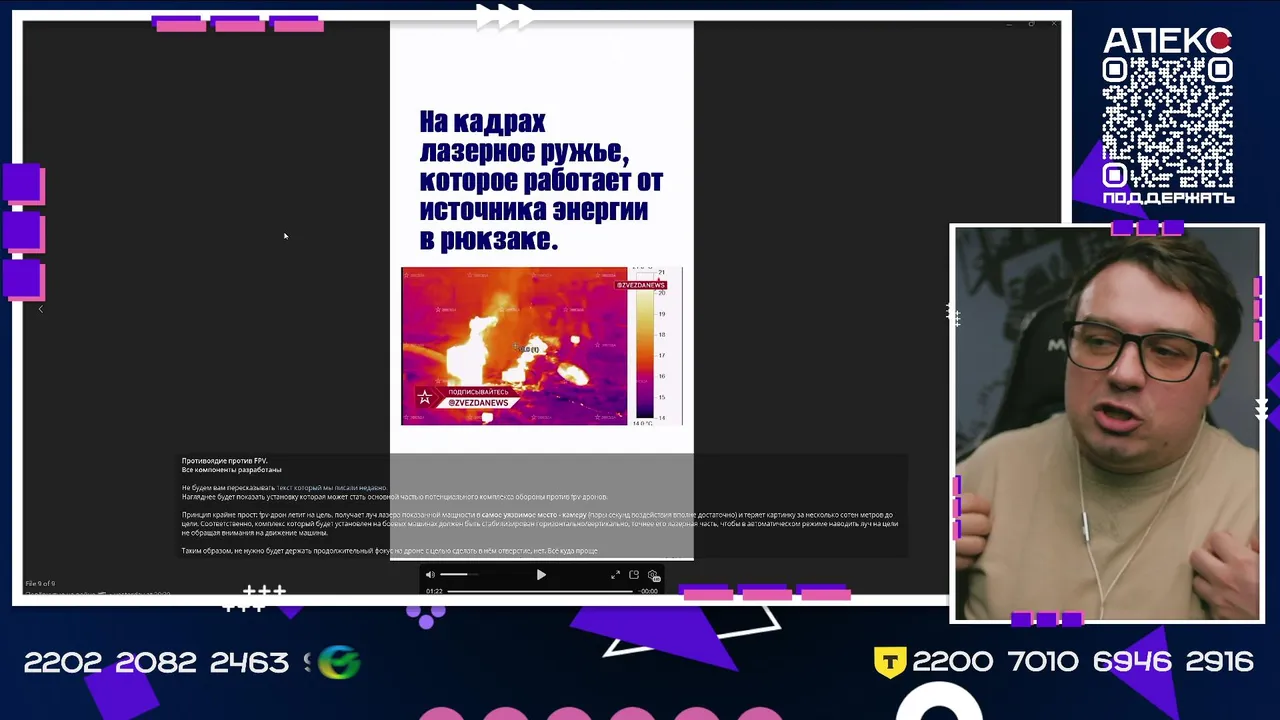Click the streamer webcam overlay
The image size is (1280, 720).
tap(1107, 423)
